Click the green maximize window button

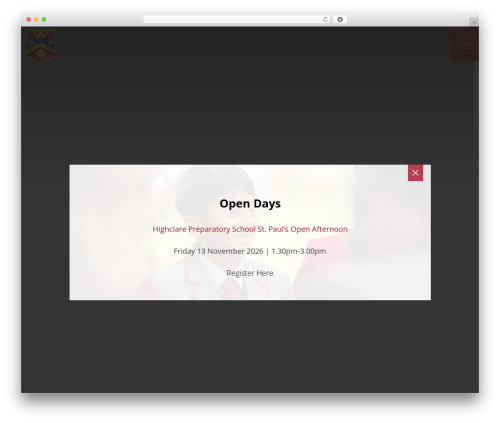point(44,20)
